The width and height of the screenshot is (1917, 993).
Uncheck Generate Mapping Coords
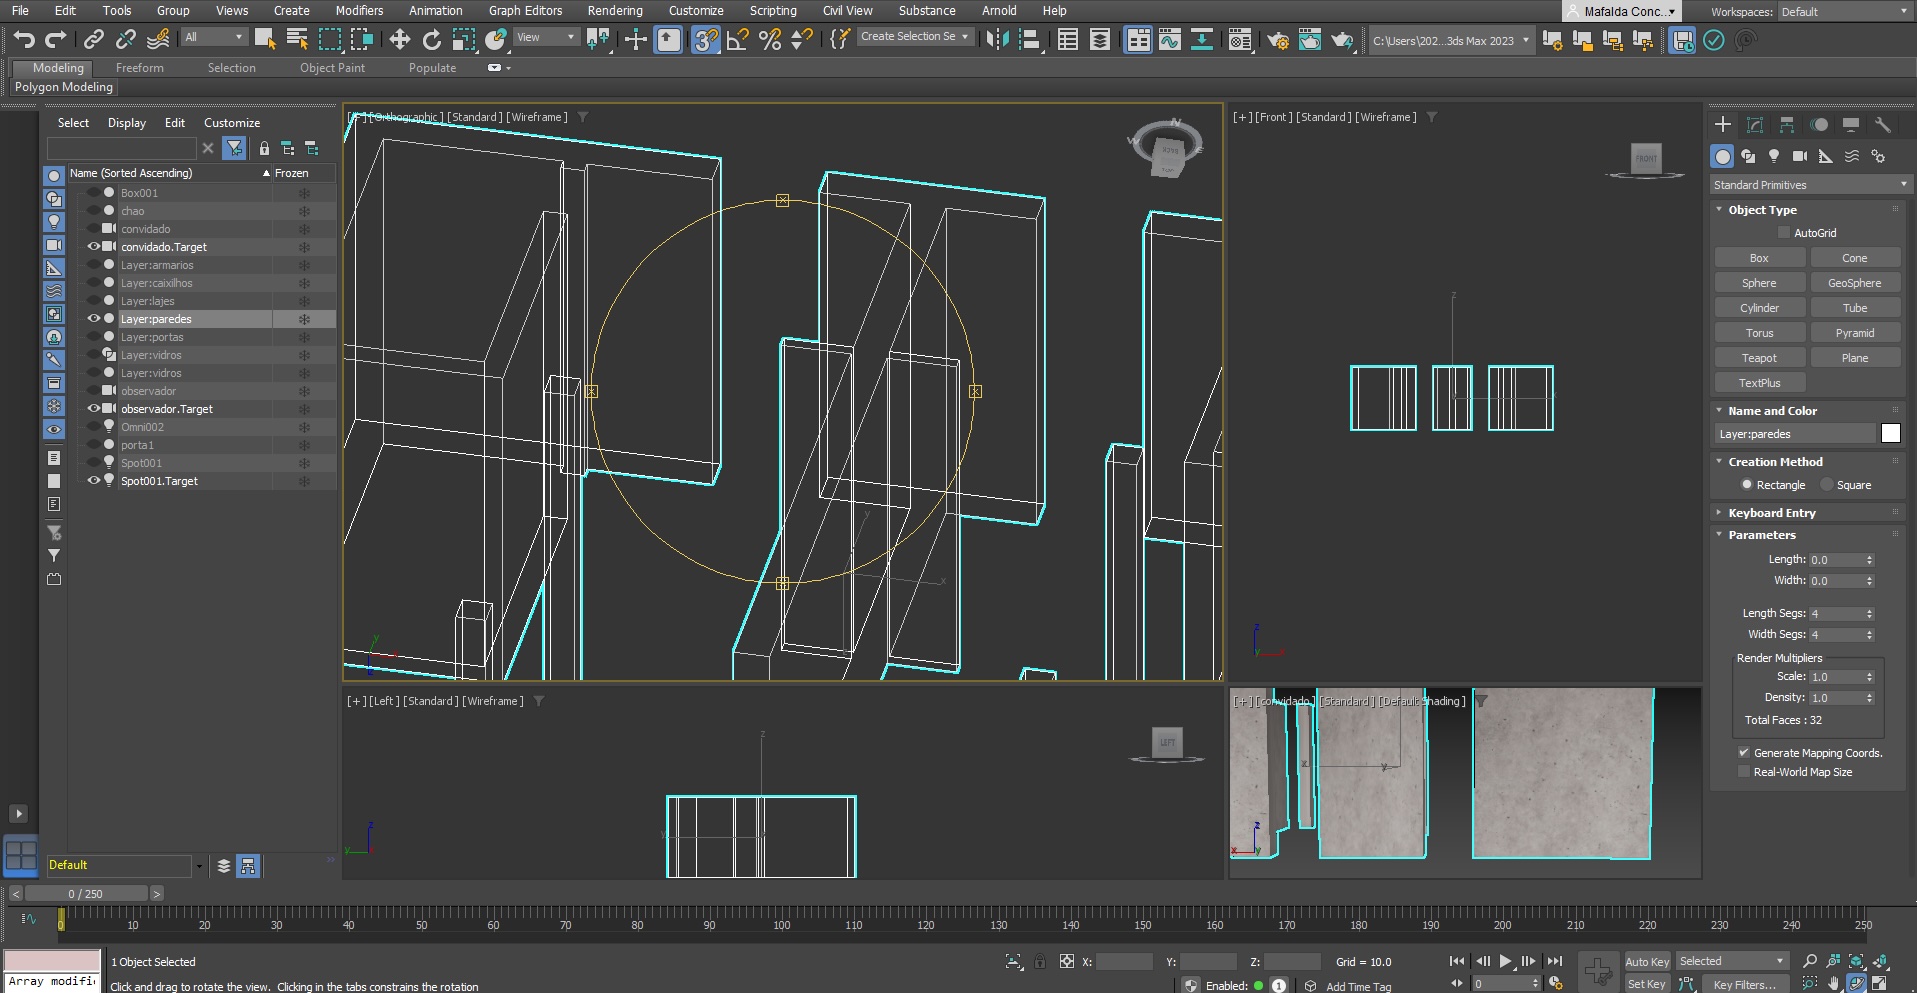pos(1744,753)
